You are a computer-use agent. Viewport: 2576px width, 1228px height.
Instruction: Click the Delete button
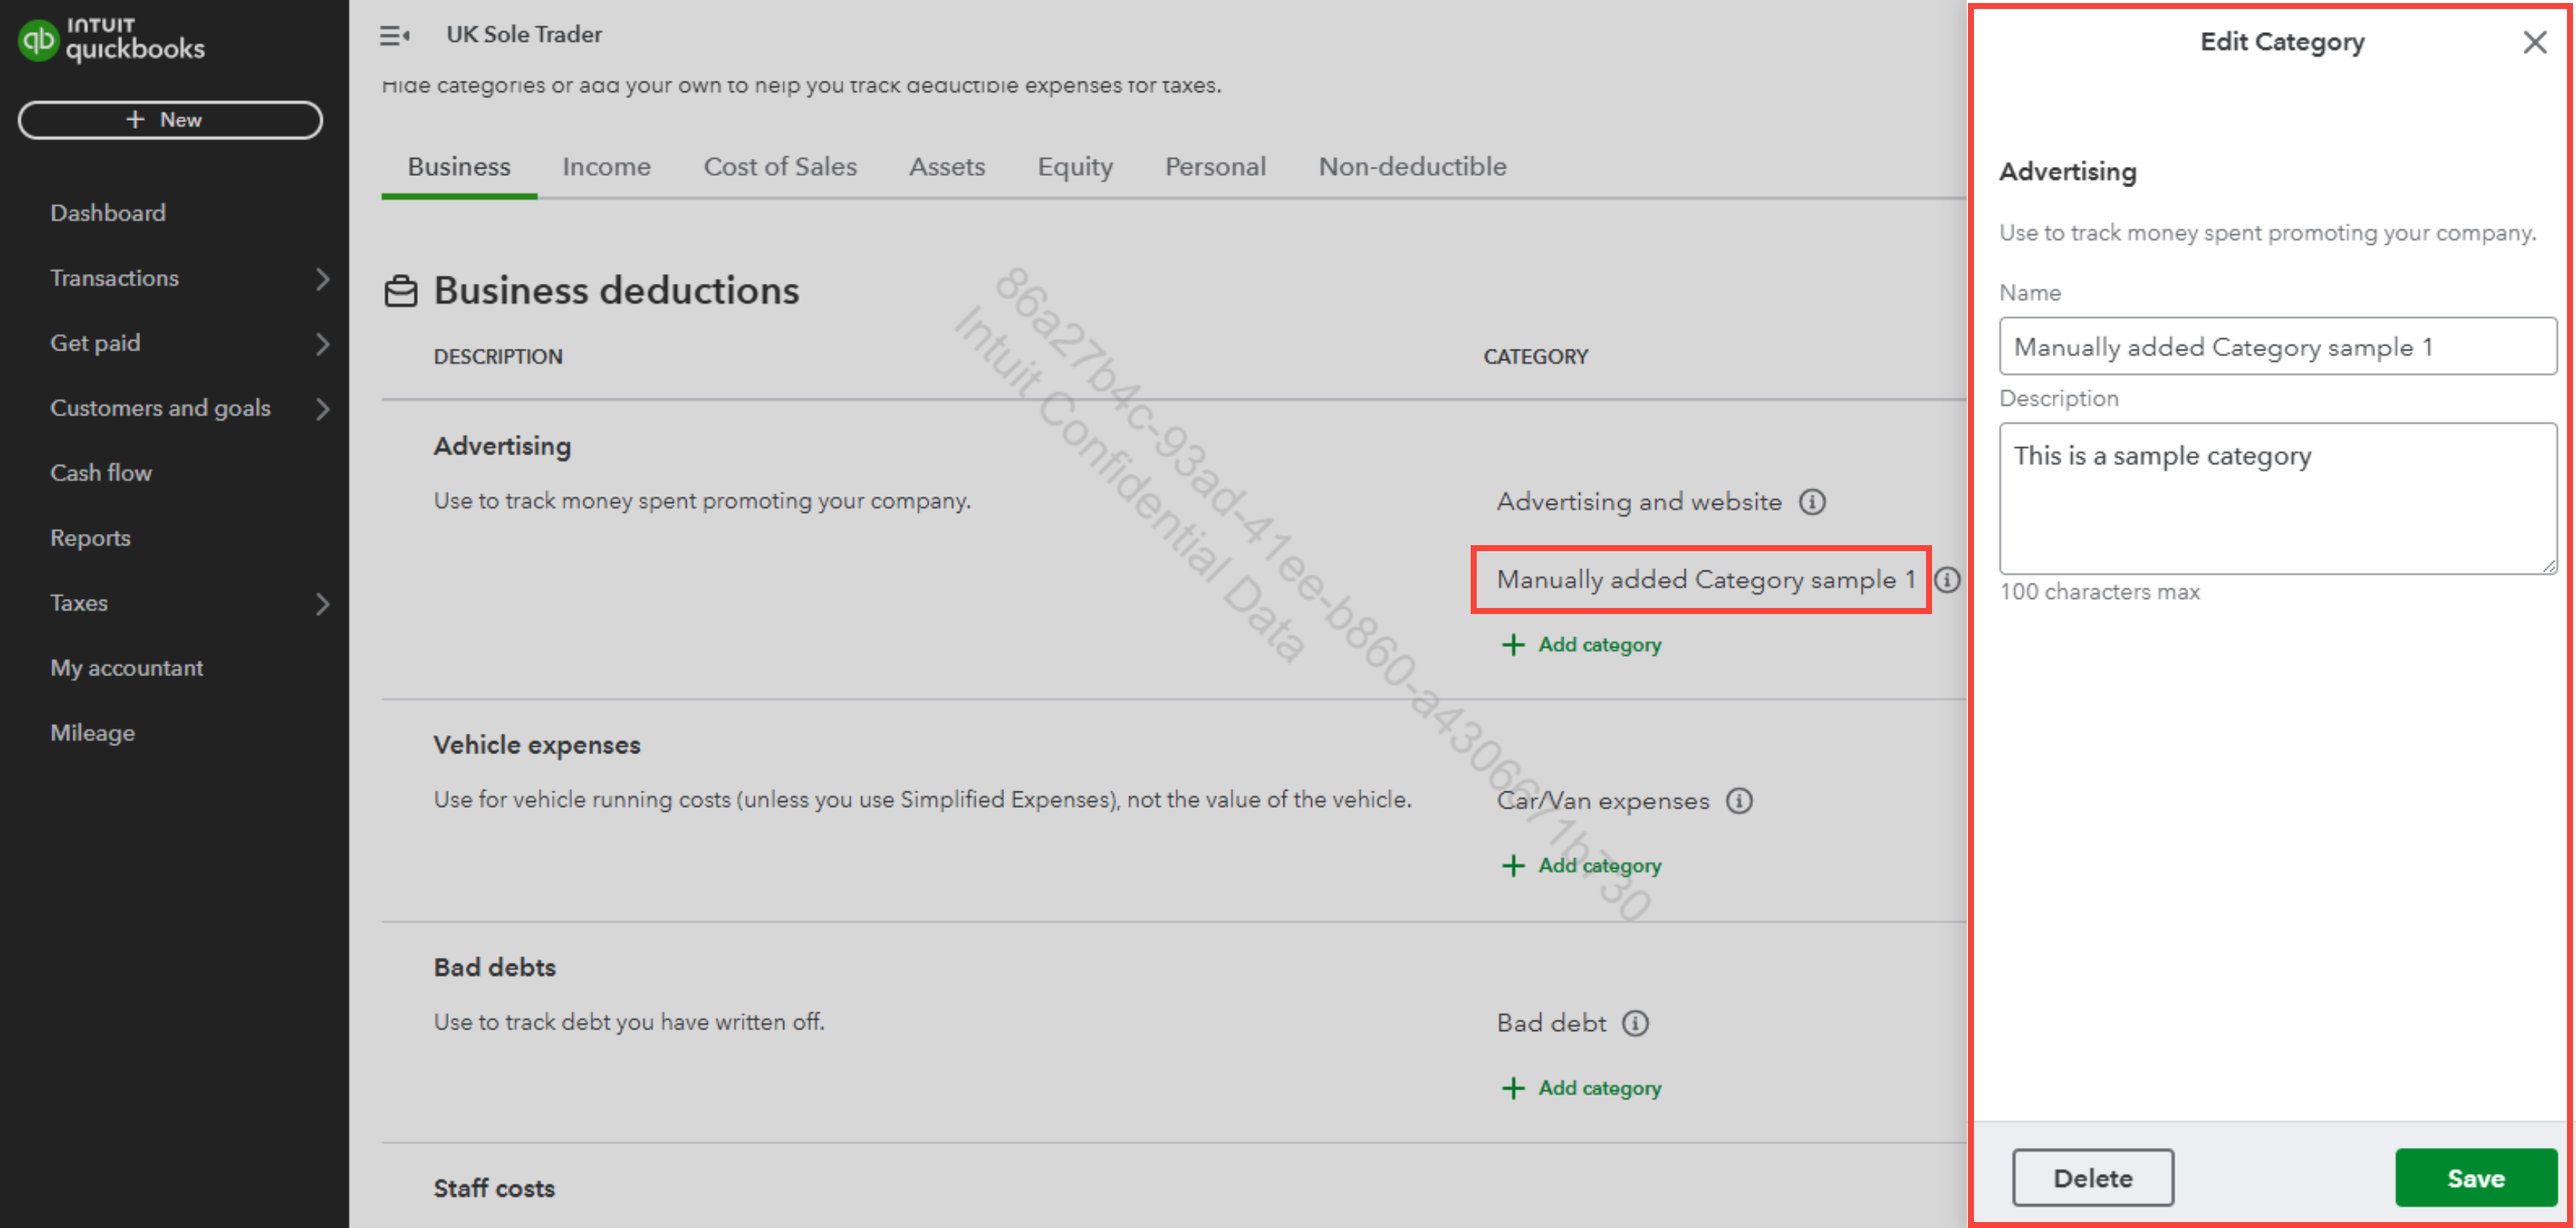click(2092, 1177)
